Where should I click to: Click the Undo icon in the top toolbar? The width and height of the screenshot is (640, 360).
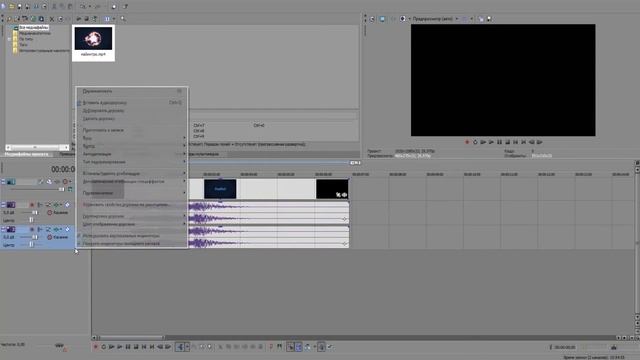point(83,7)
